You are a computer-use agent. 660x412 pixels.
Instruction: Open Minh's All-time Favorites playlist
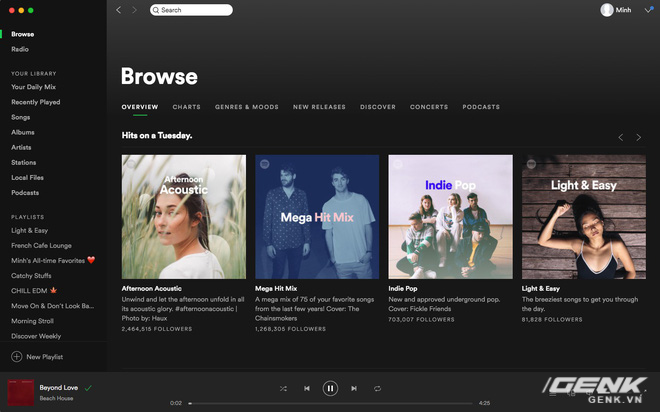[53, 260]
